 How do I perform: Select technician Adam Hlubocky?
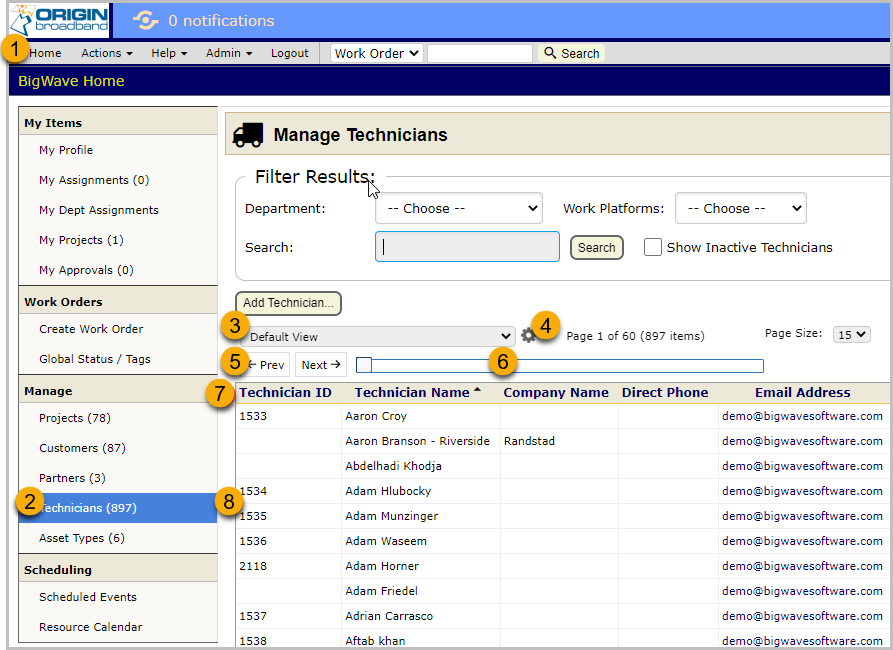click(388, 491)
